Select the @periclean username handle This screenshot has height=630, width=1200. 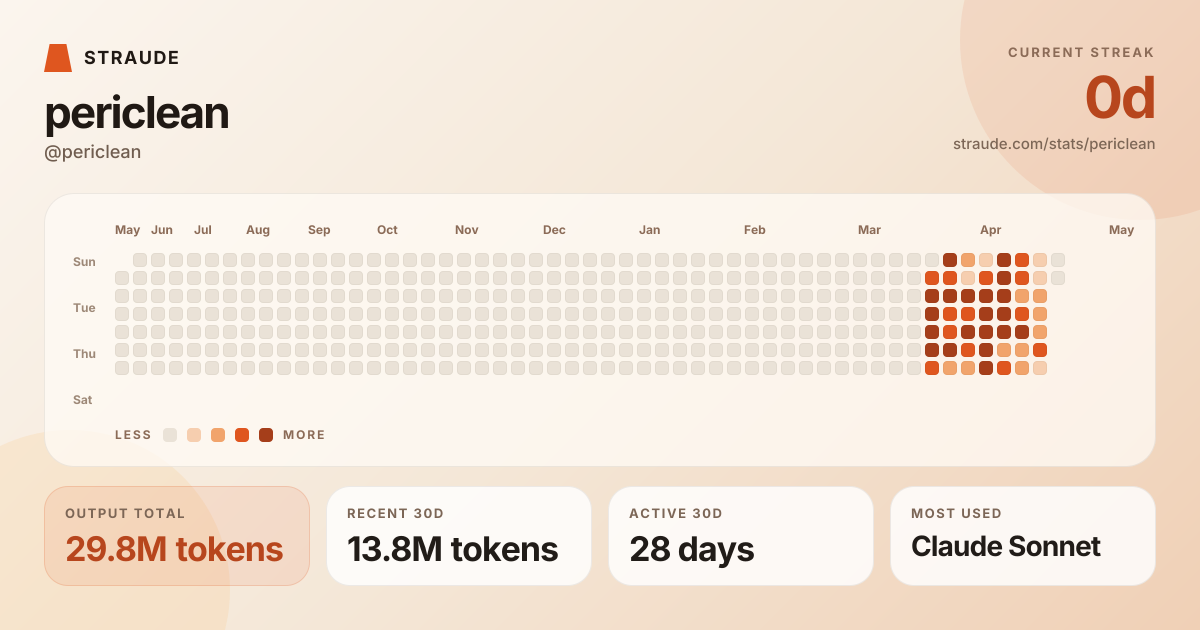pyautogui.click(x=93, y=152)
